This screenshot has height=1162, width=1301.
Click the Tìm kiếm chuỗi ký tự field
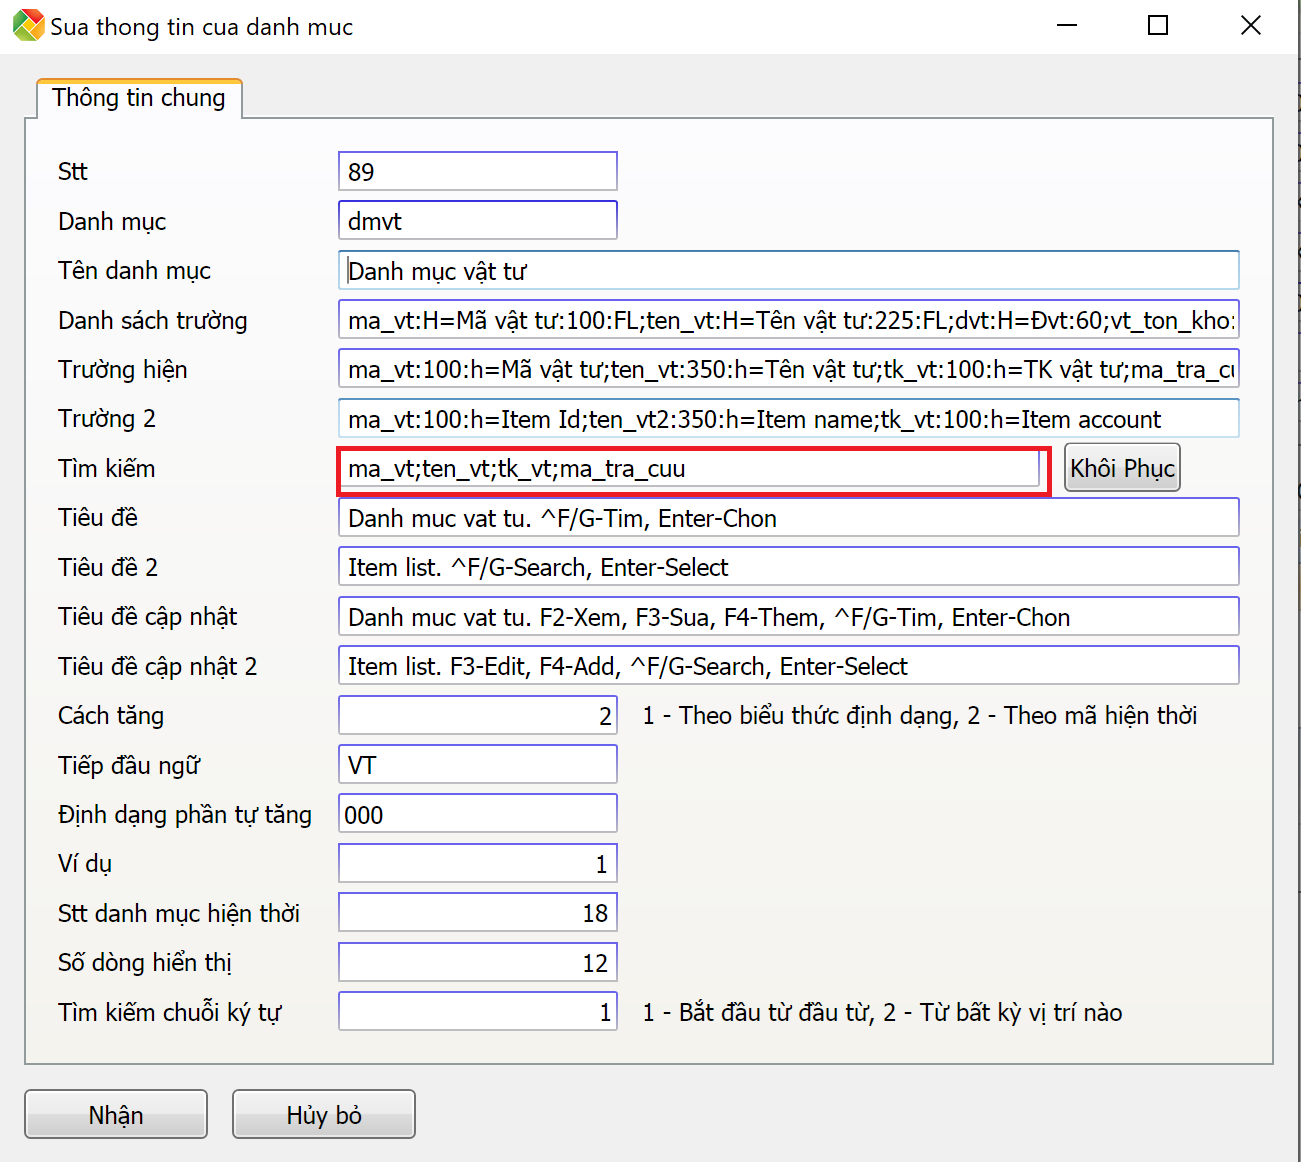478,1012
